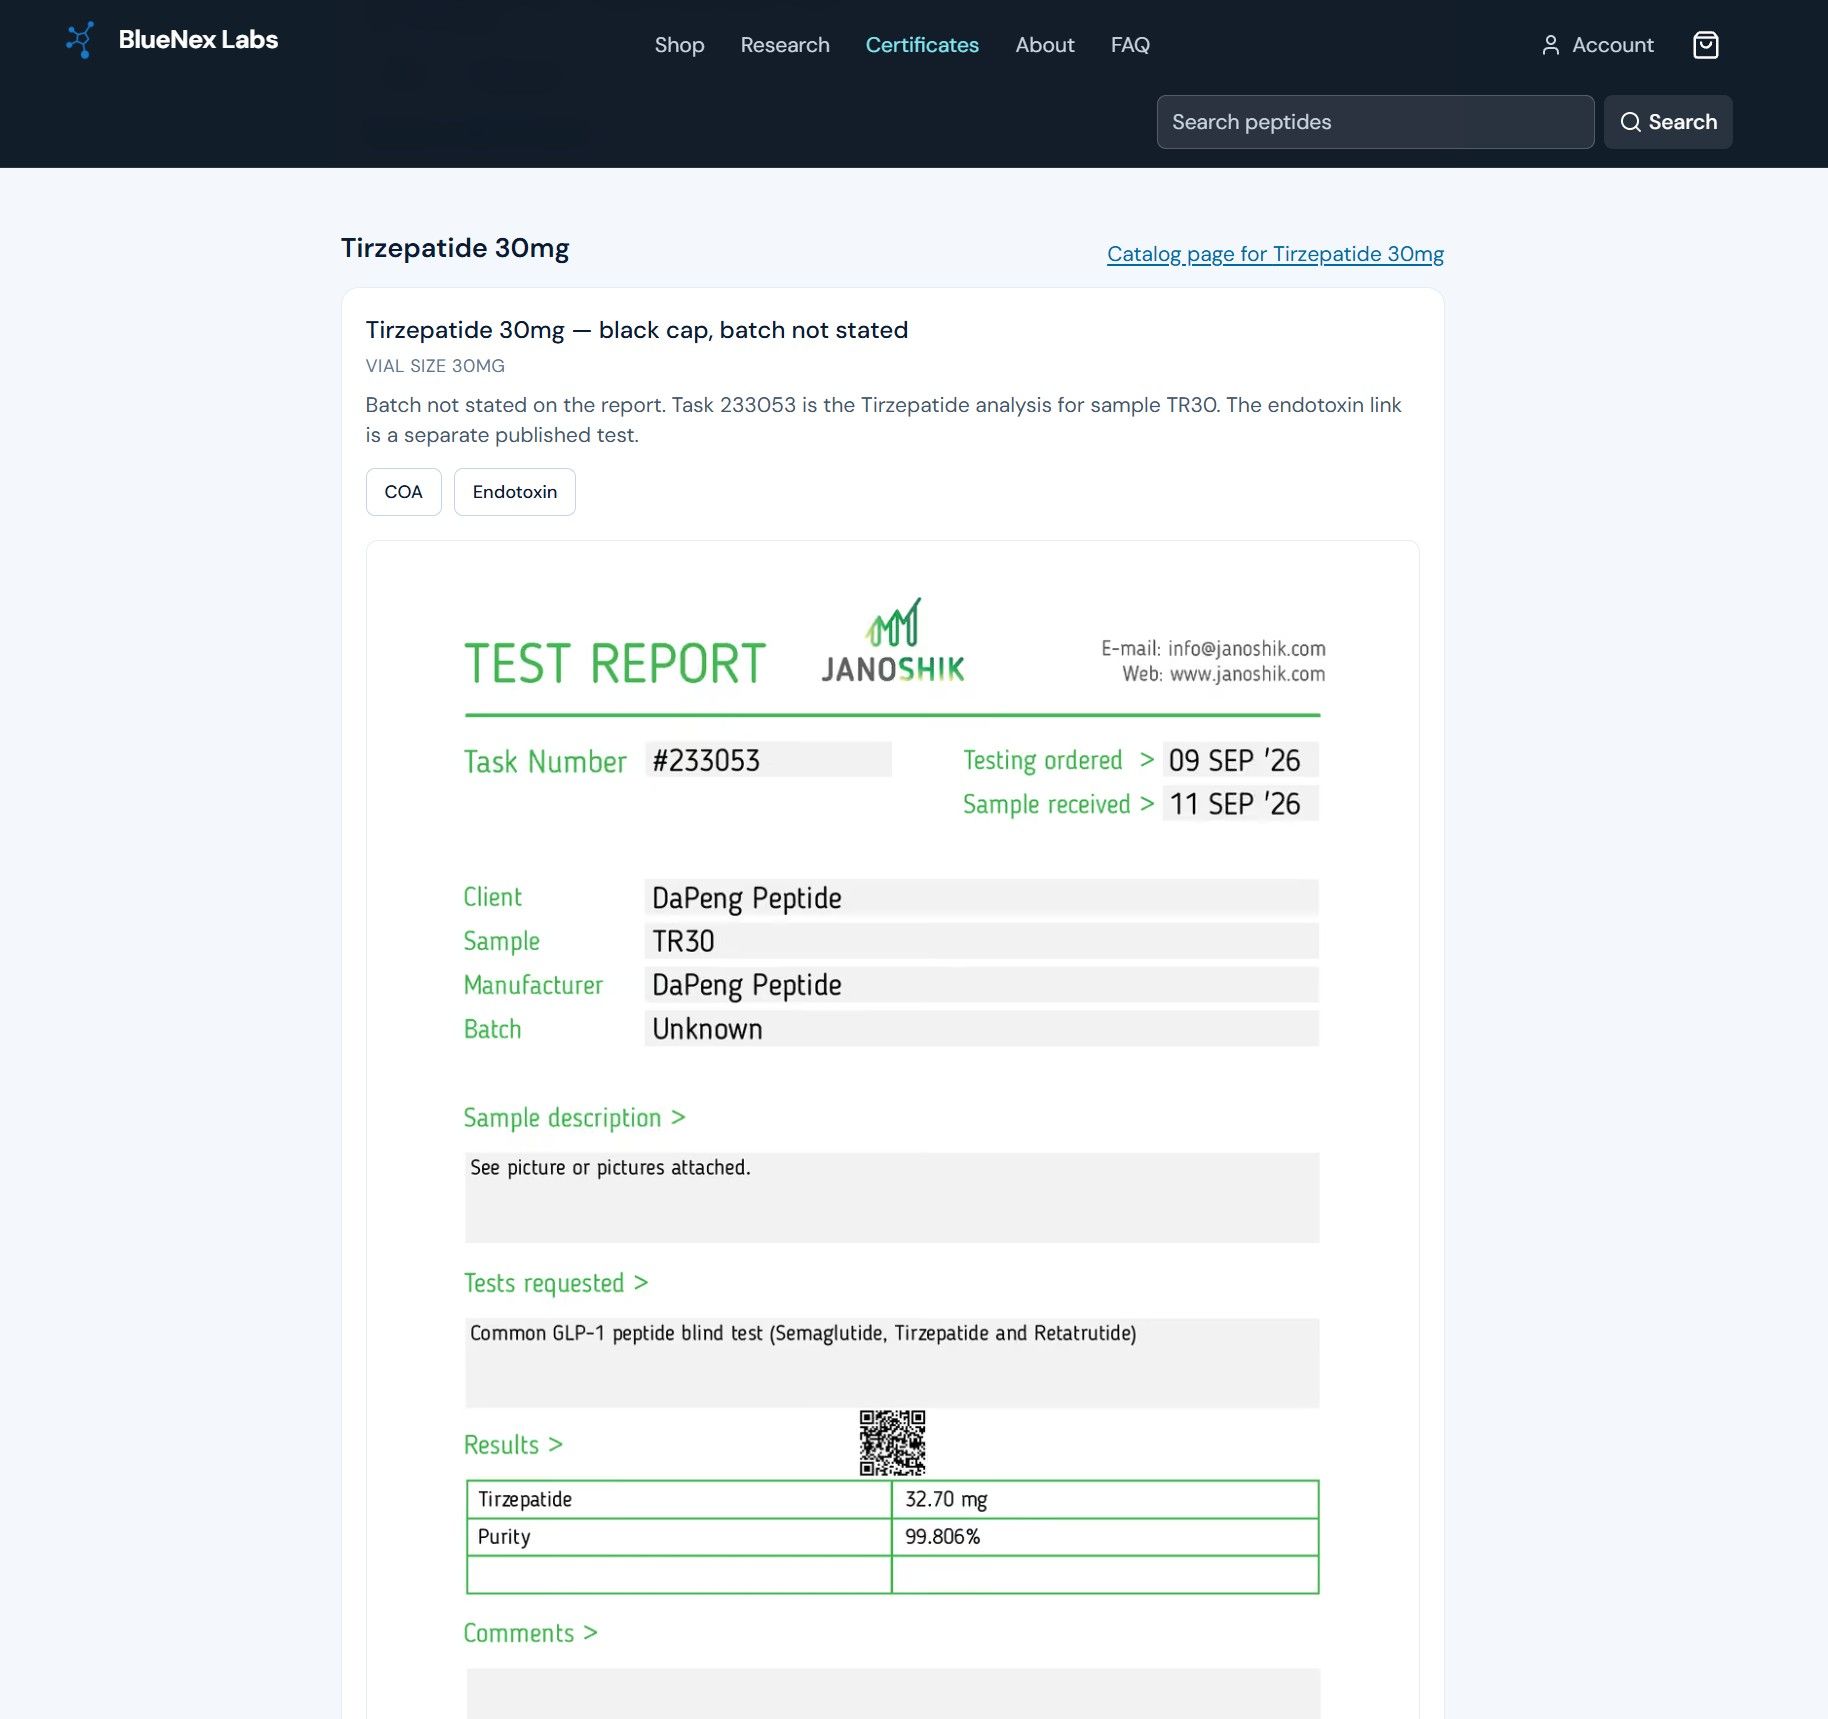Click the black cap batch title
1828x1719 pixels.
pos(636,330)
